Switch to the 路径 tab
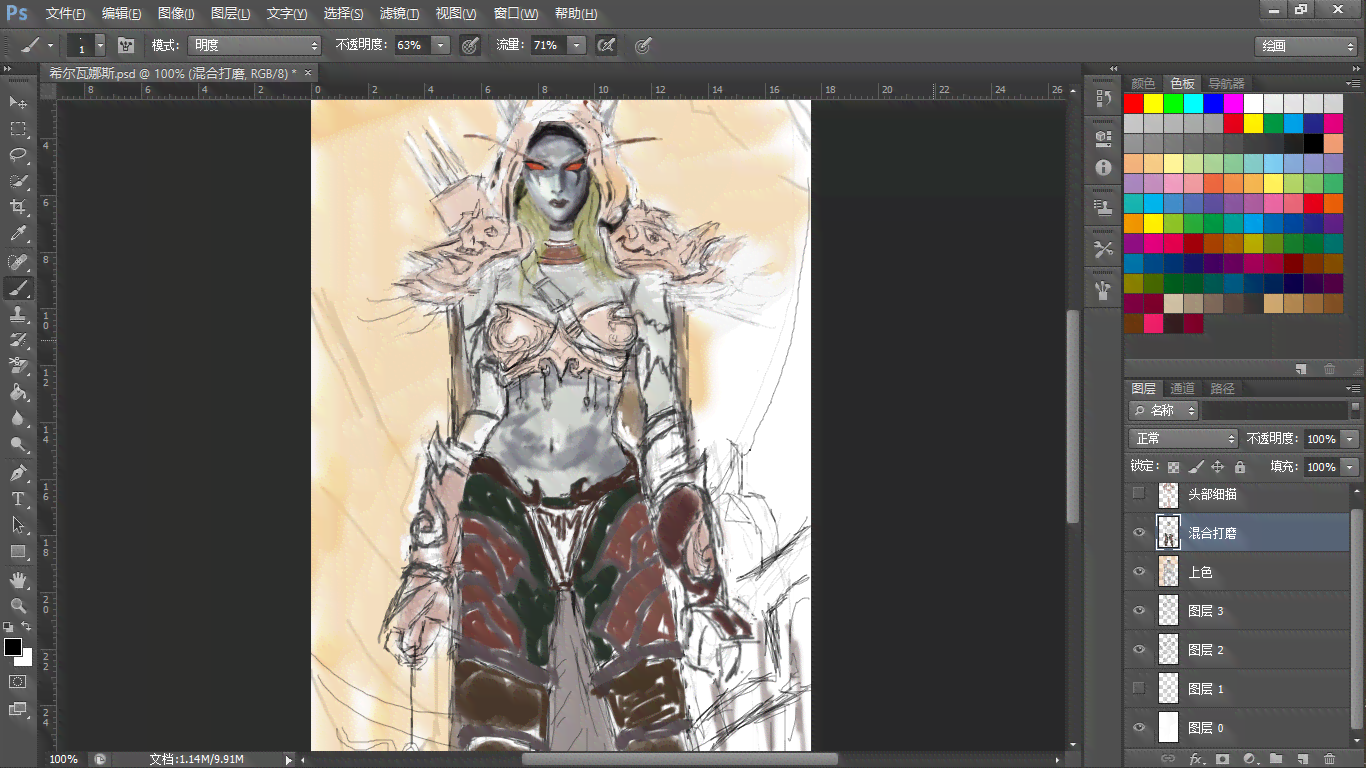 [x=1222, y=388]
